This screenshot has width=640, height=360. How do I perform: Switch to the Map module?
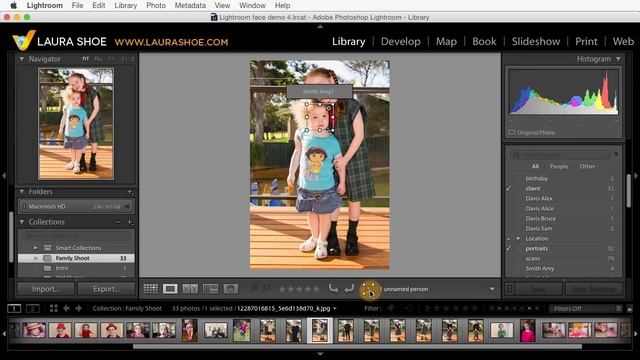(446, 41)
